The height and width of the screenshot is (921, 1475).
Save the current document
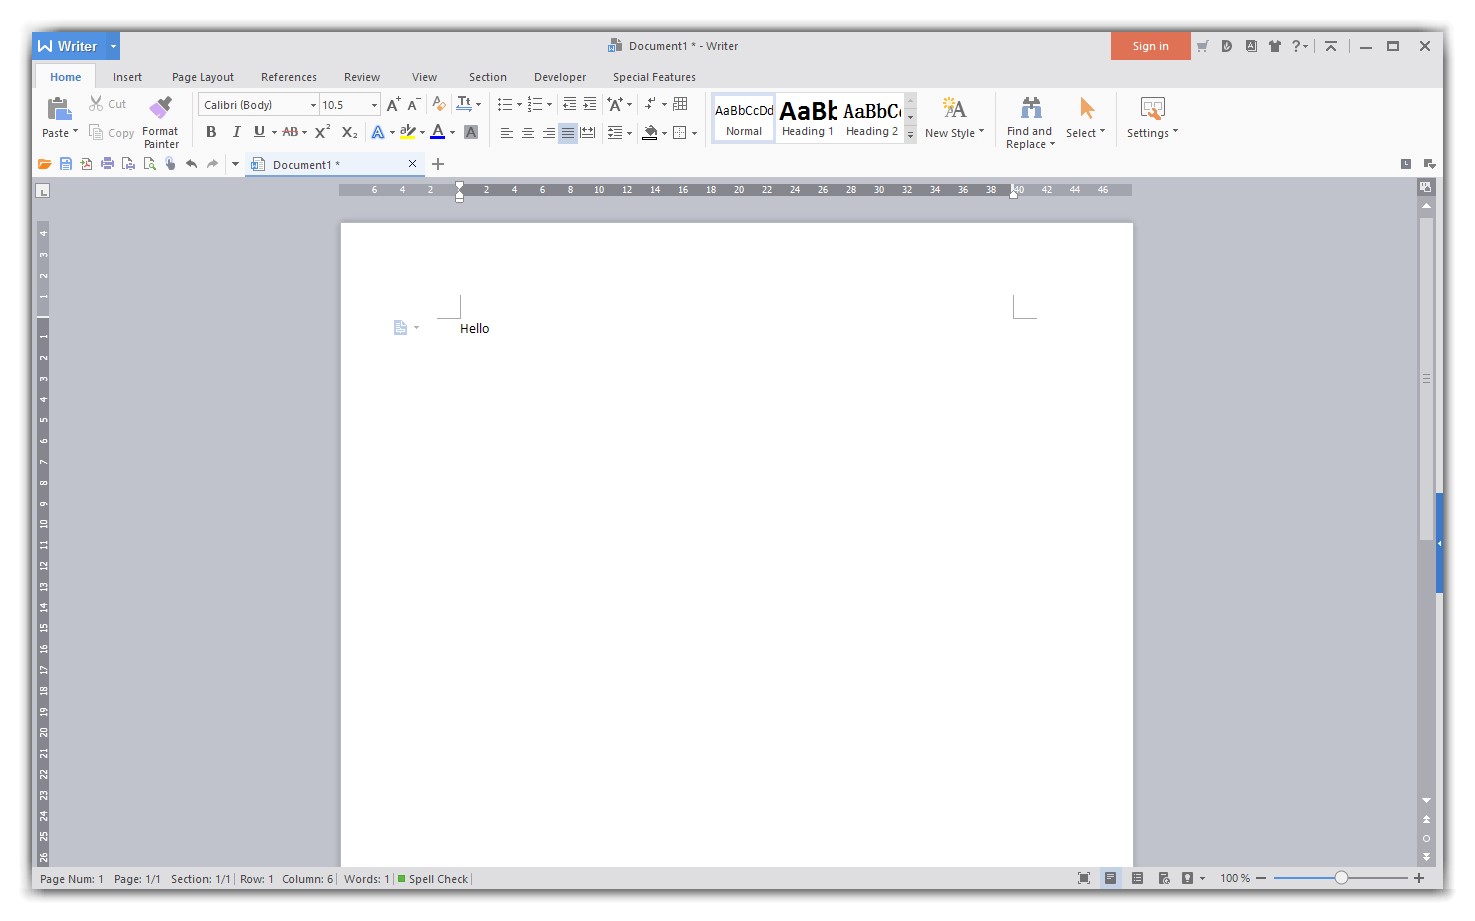(65, 164)
